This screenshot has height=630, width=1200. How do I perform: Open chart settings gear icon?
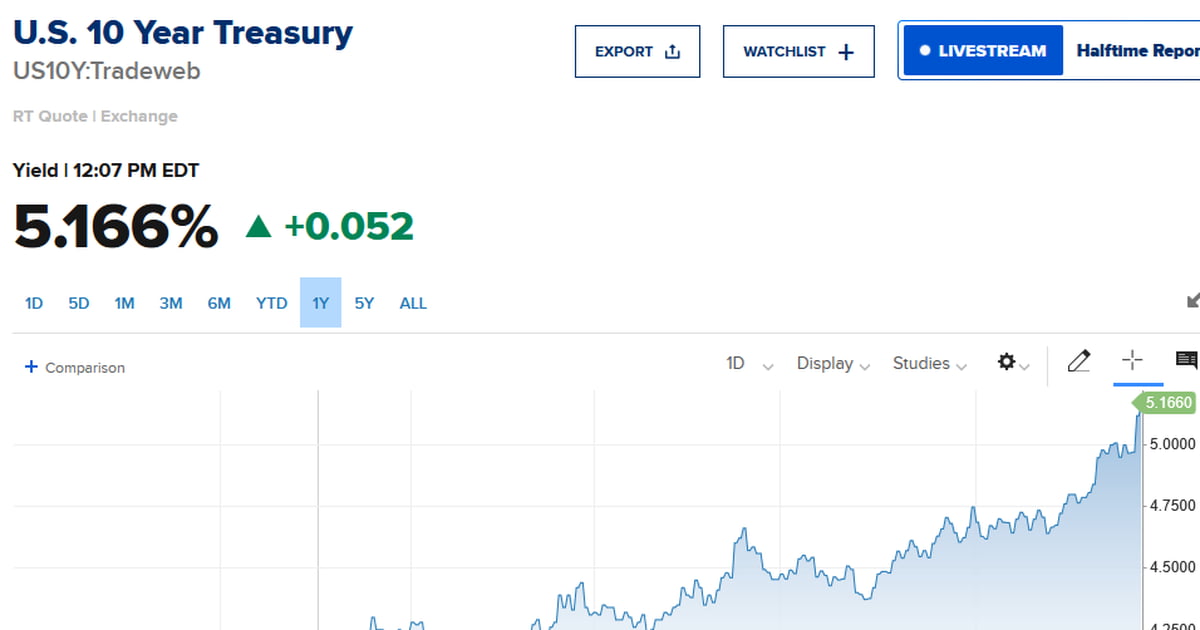click(x=1013, y=363)
